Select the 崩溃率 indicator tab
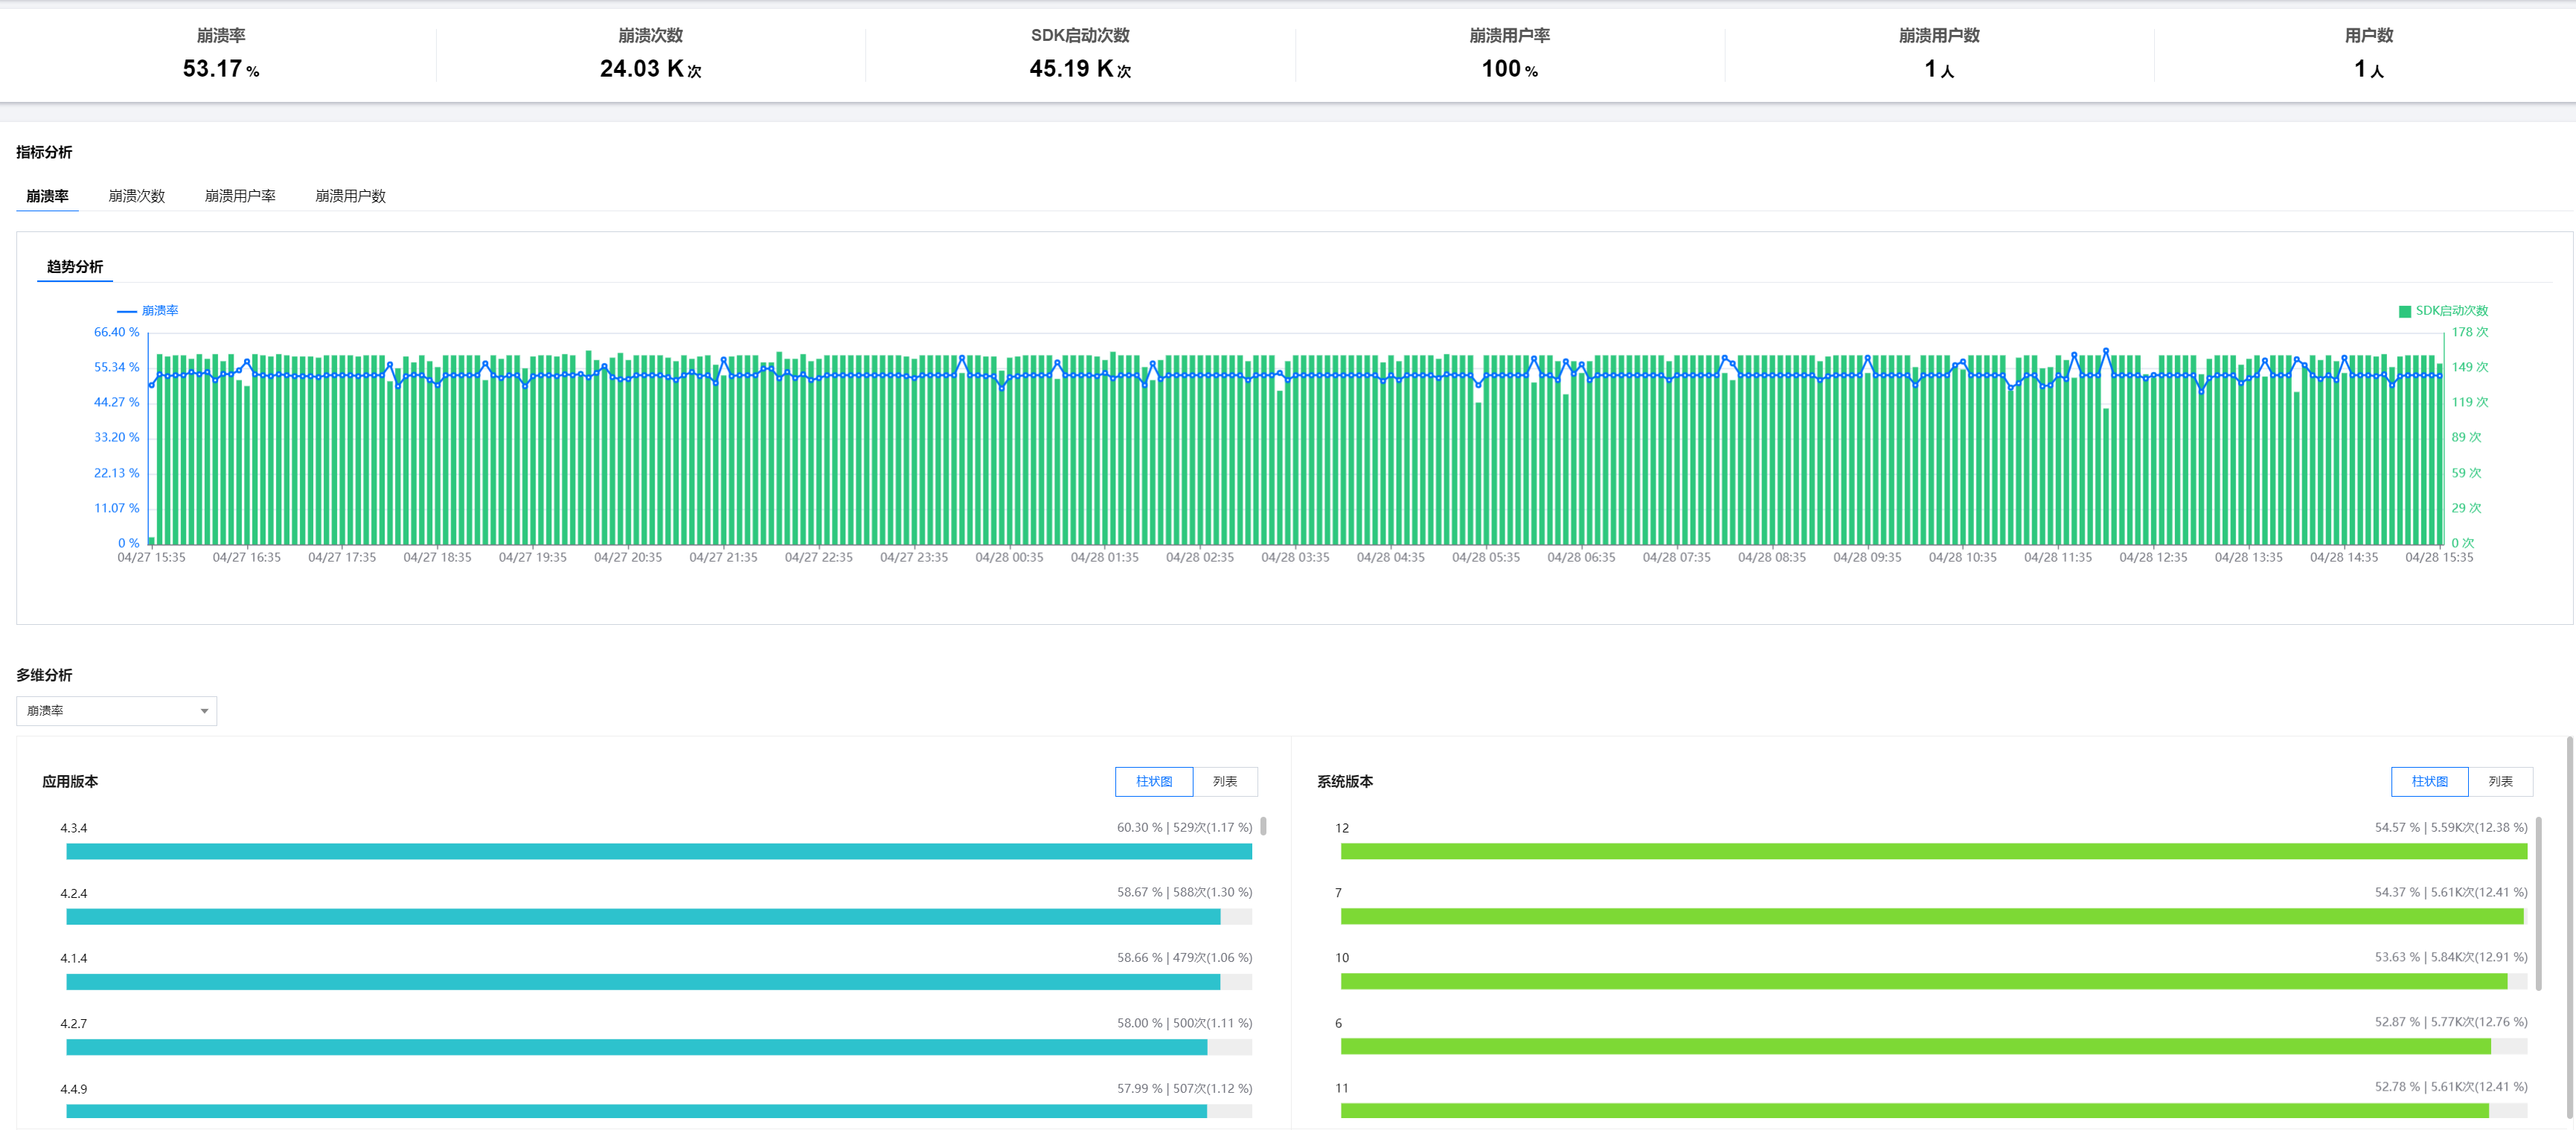The width and height of the screenshot is (2576, 1130). (47, 196)
